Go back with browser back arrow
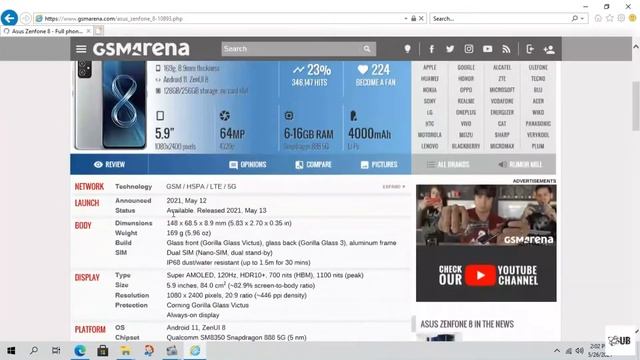640x360 pixels. pyautogui.click(x=9, y=18)
